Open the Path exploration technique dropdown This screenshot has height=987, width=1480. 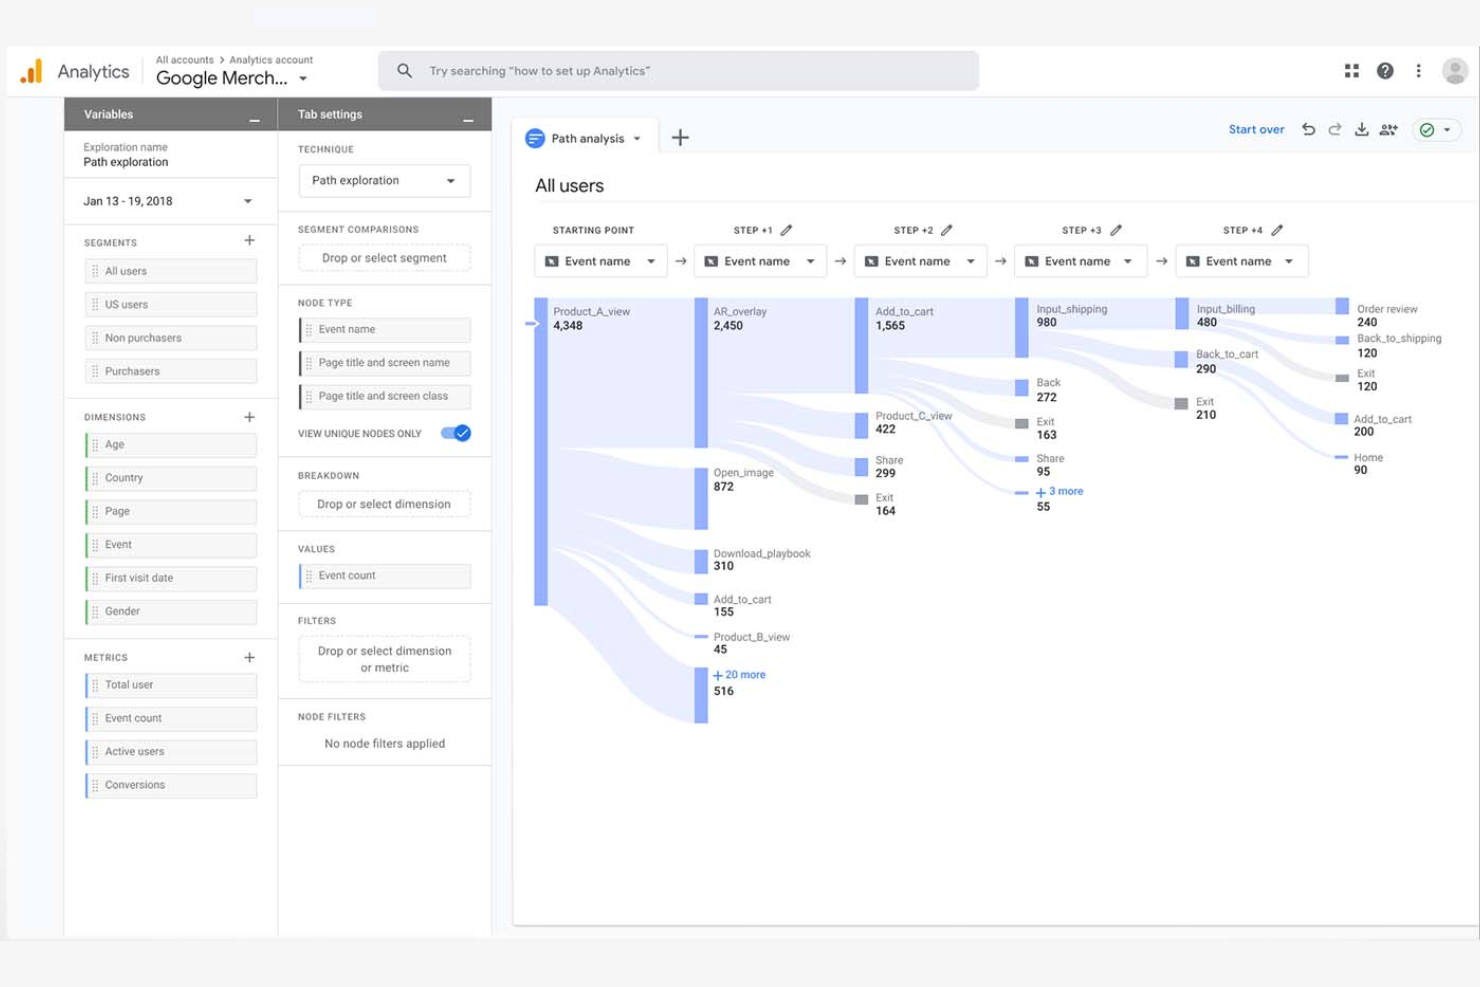(383, 180)
